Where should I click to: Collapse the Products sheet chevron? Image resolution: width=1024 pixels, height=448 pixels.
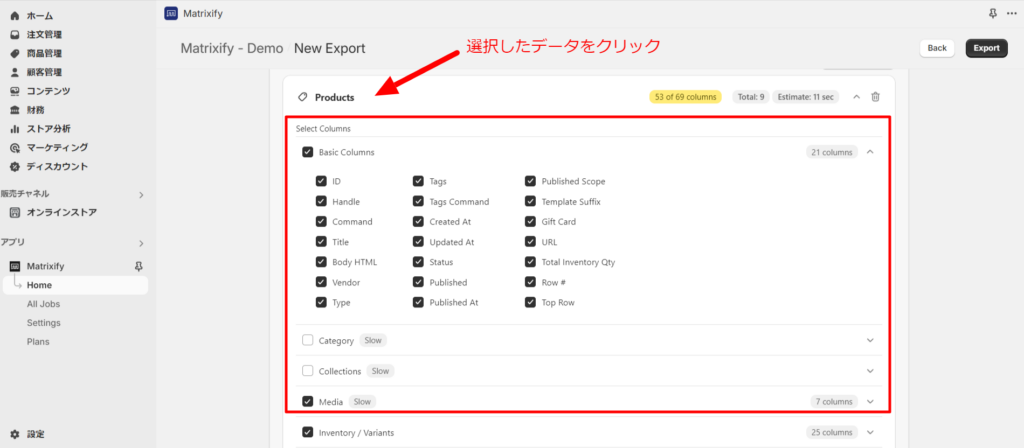857,97
